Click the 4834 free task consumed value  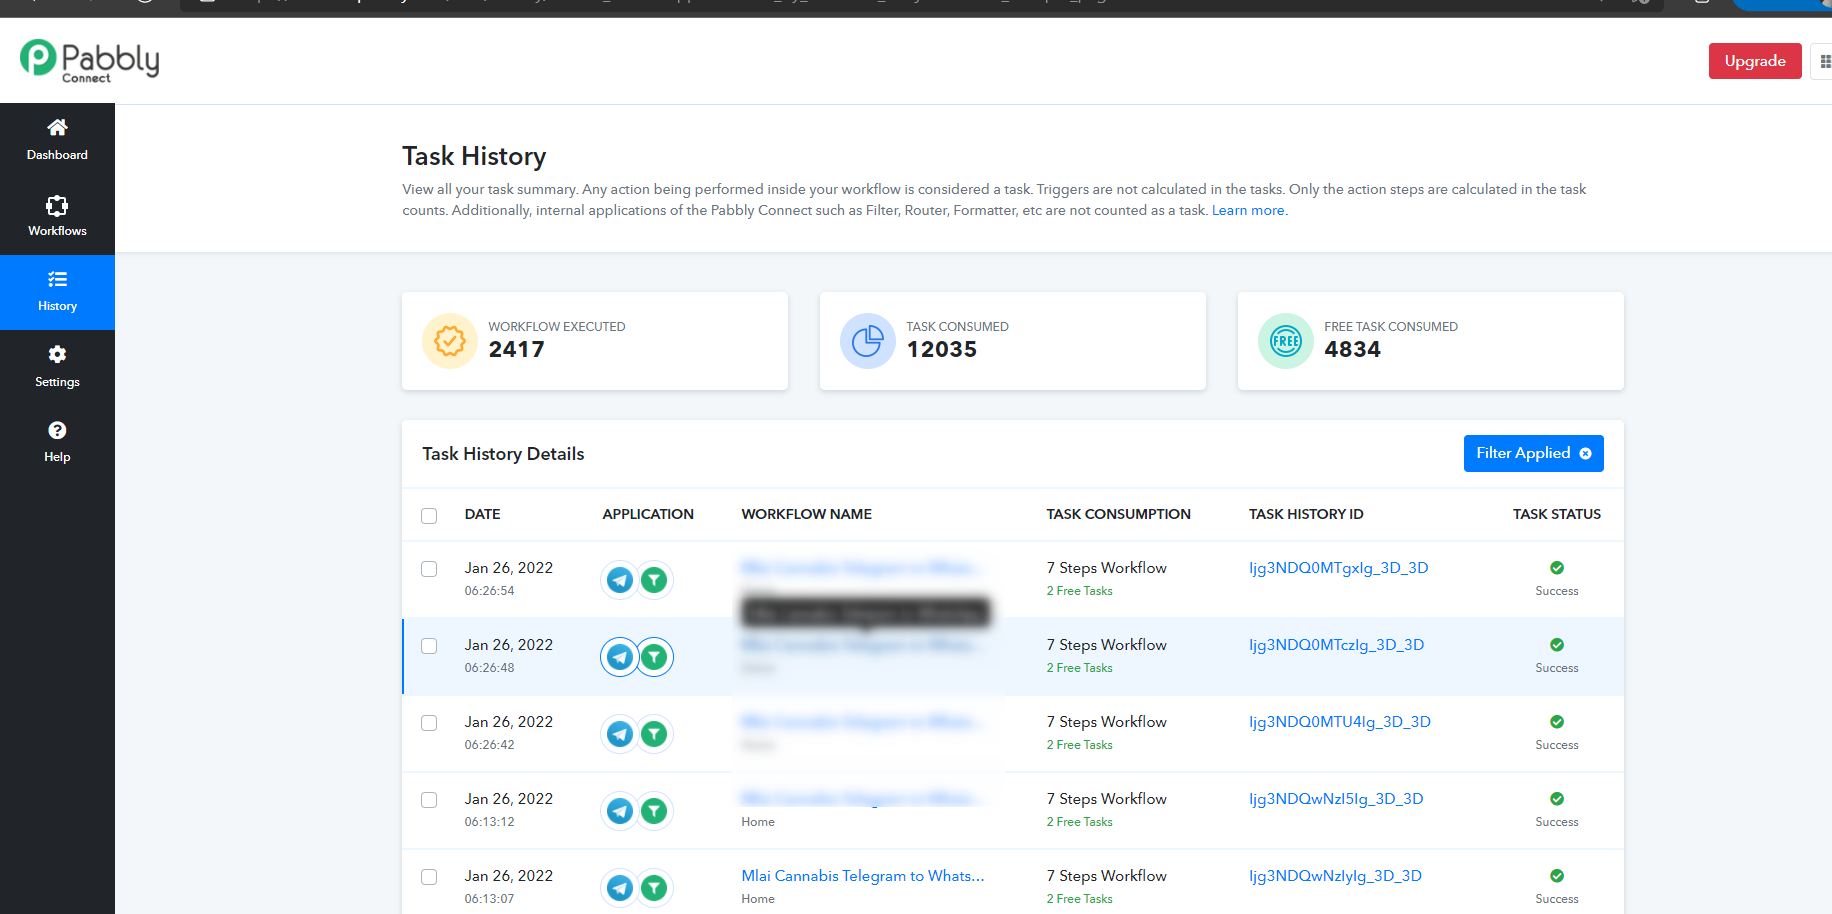point(1352,349)
